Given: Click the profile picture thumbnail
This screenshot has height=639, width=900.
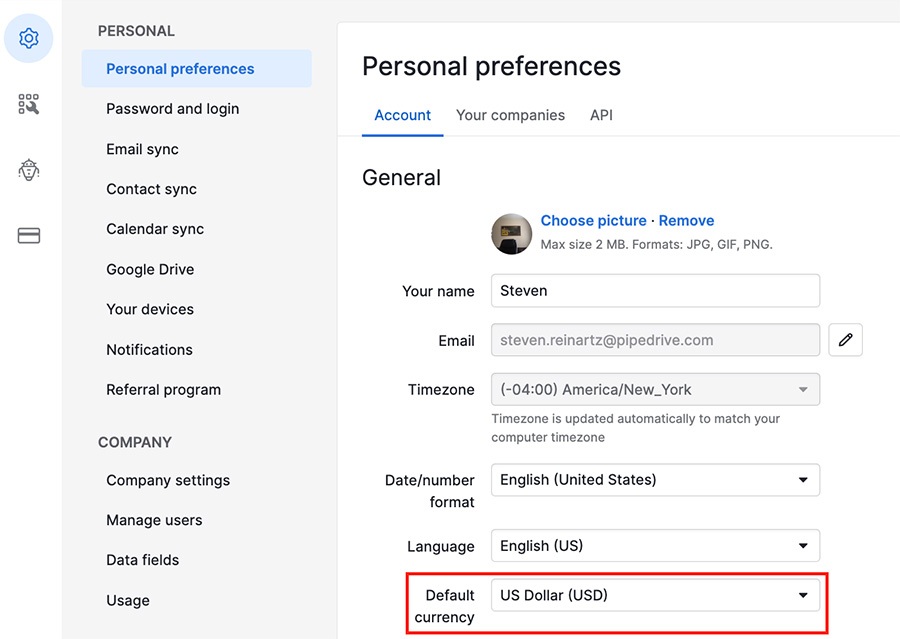Looking at the screenshot, I should (511, 234).
